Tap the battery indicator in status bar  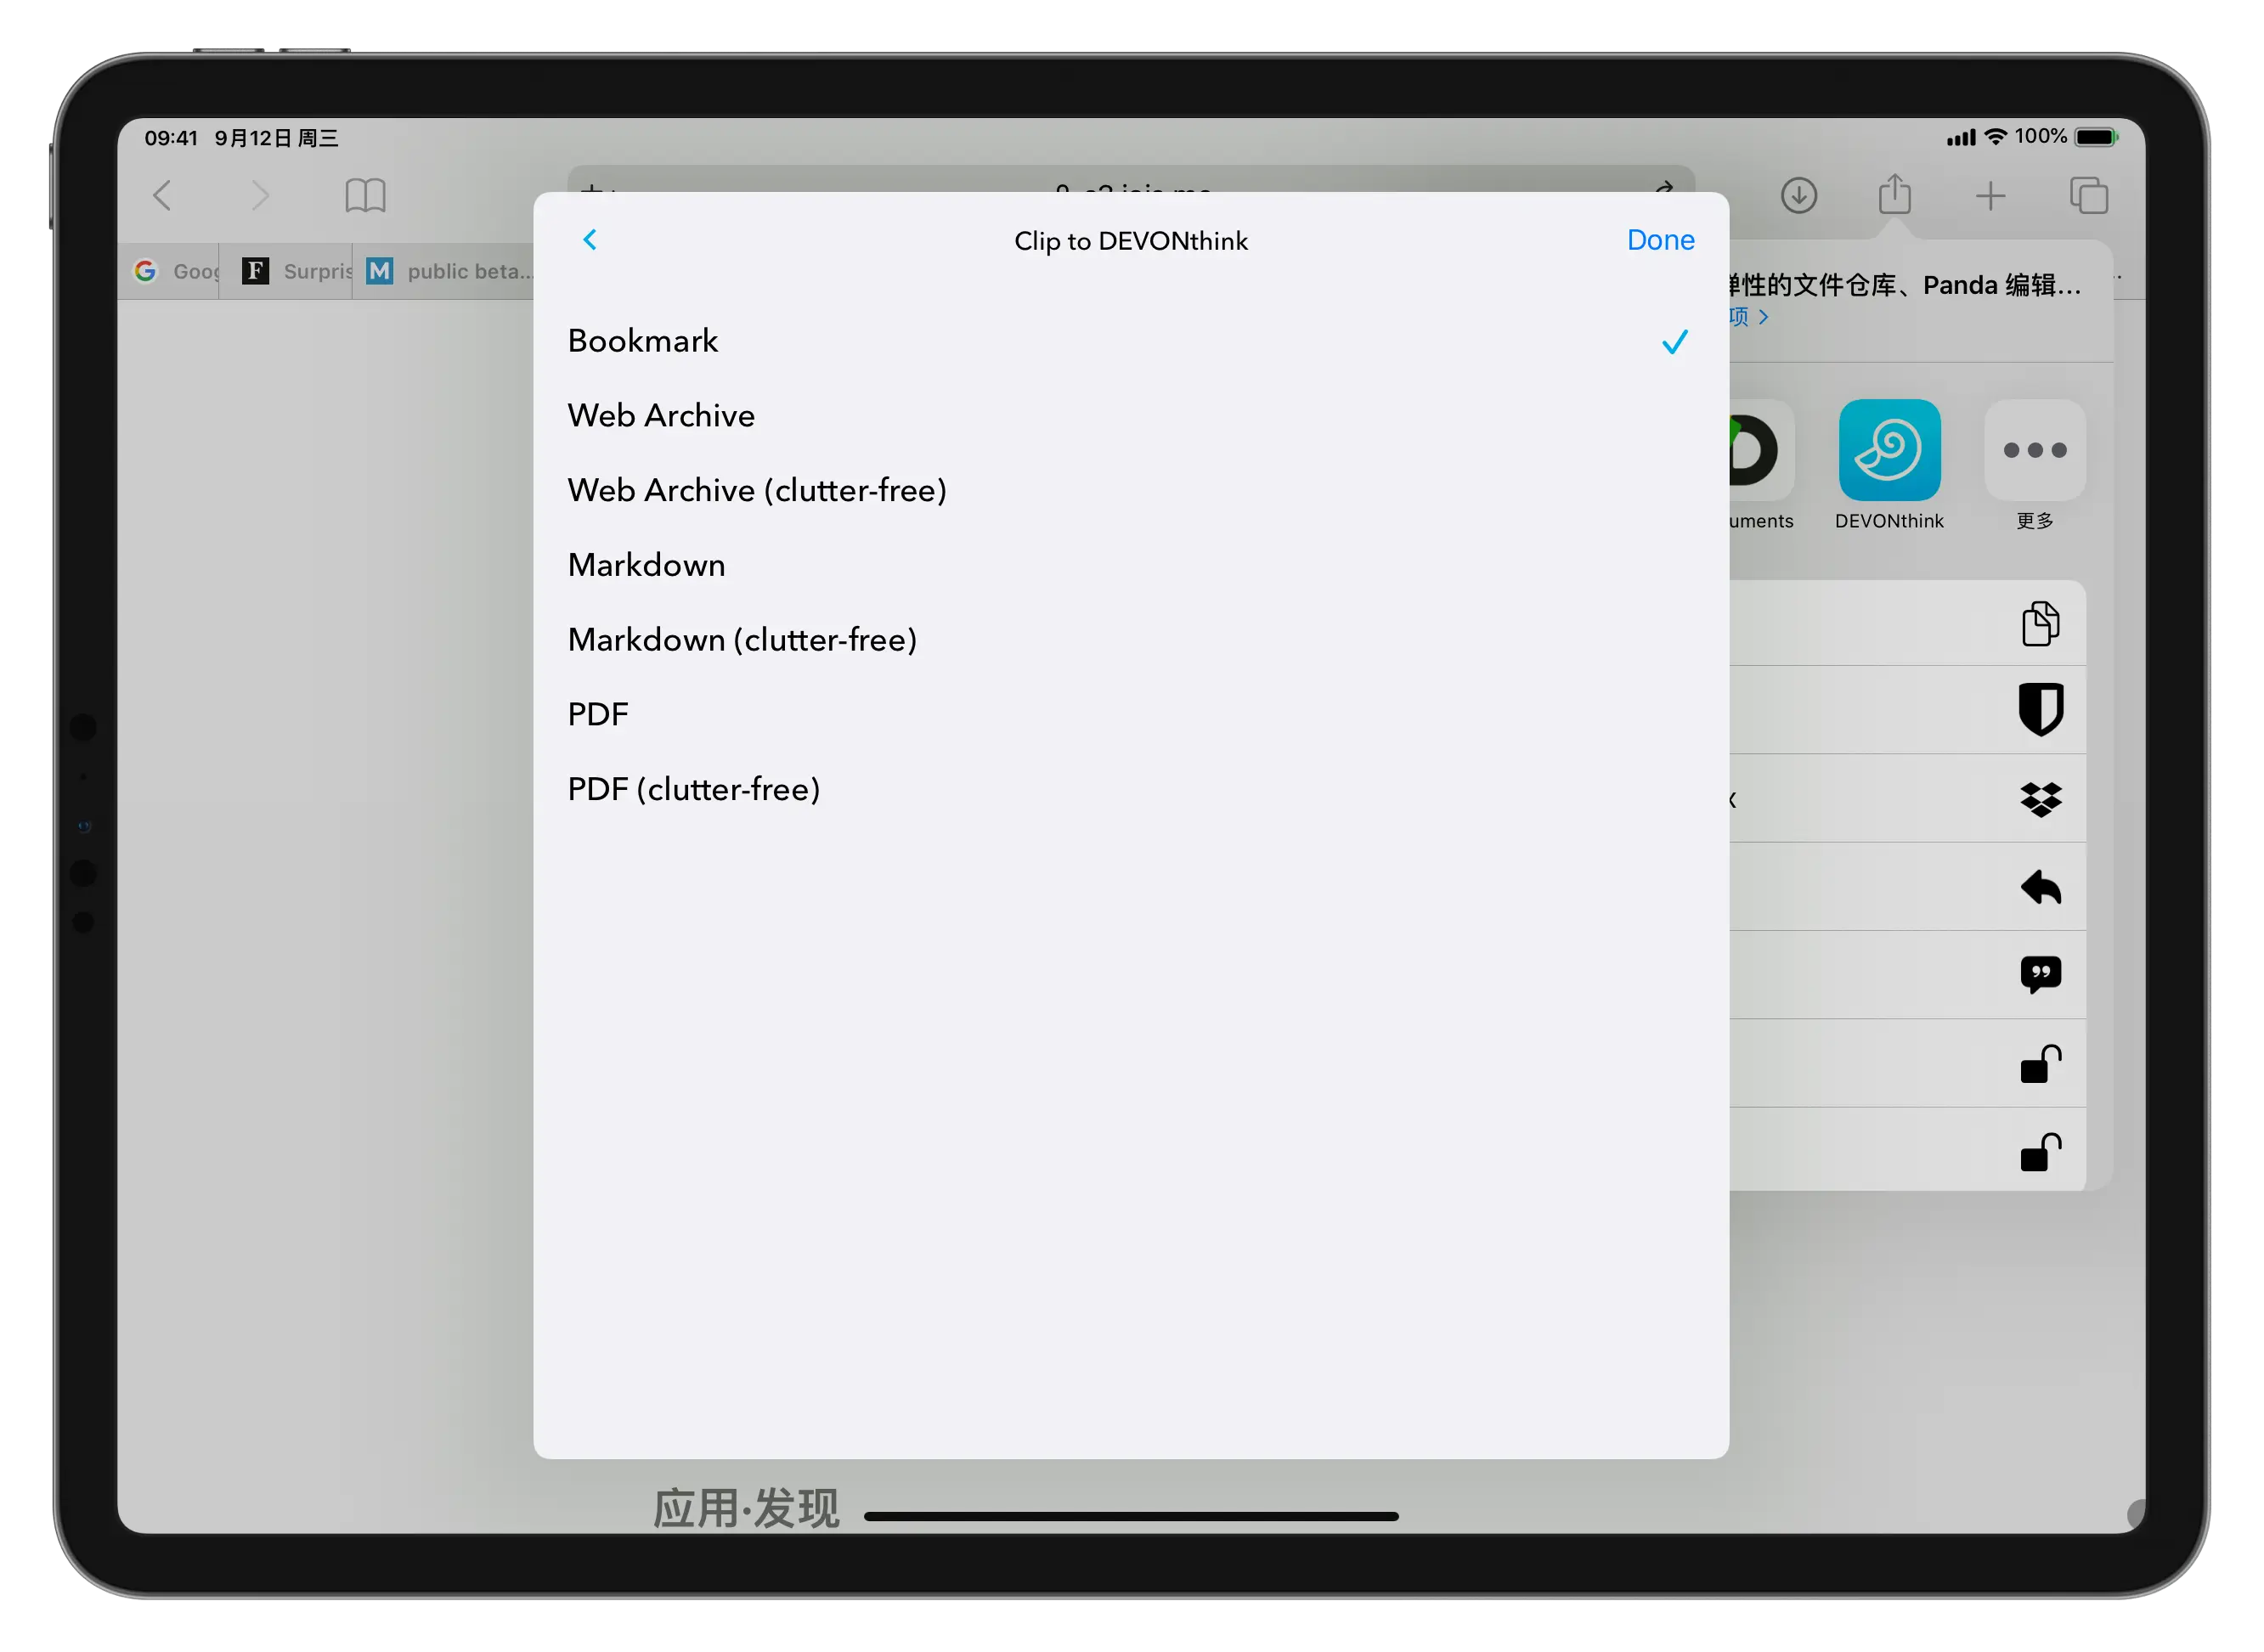[x=2096, y=137]
